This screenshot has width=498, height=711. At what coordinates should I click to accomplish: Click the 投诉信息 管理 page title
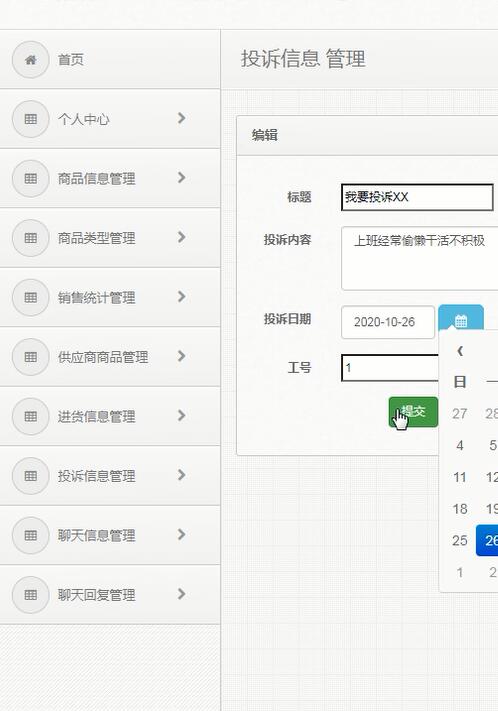tap(303, 58)
